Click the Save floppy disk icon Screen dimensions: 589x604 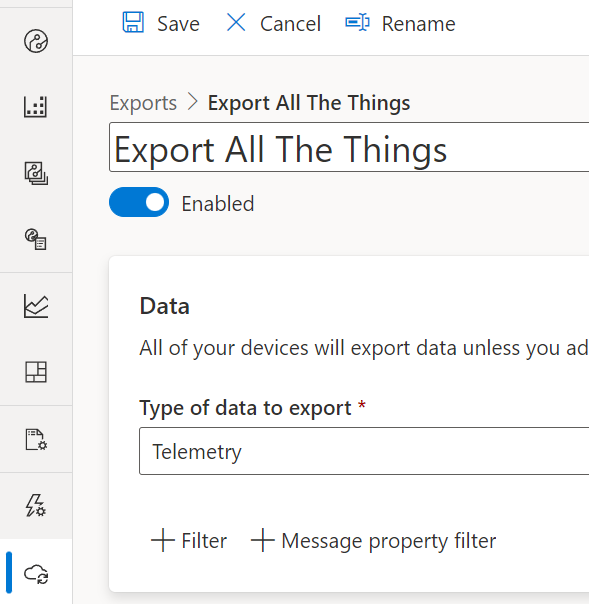coord(133,22)
